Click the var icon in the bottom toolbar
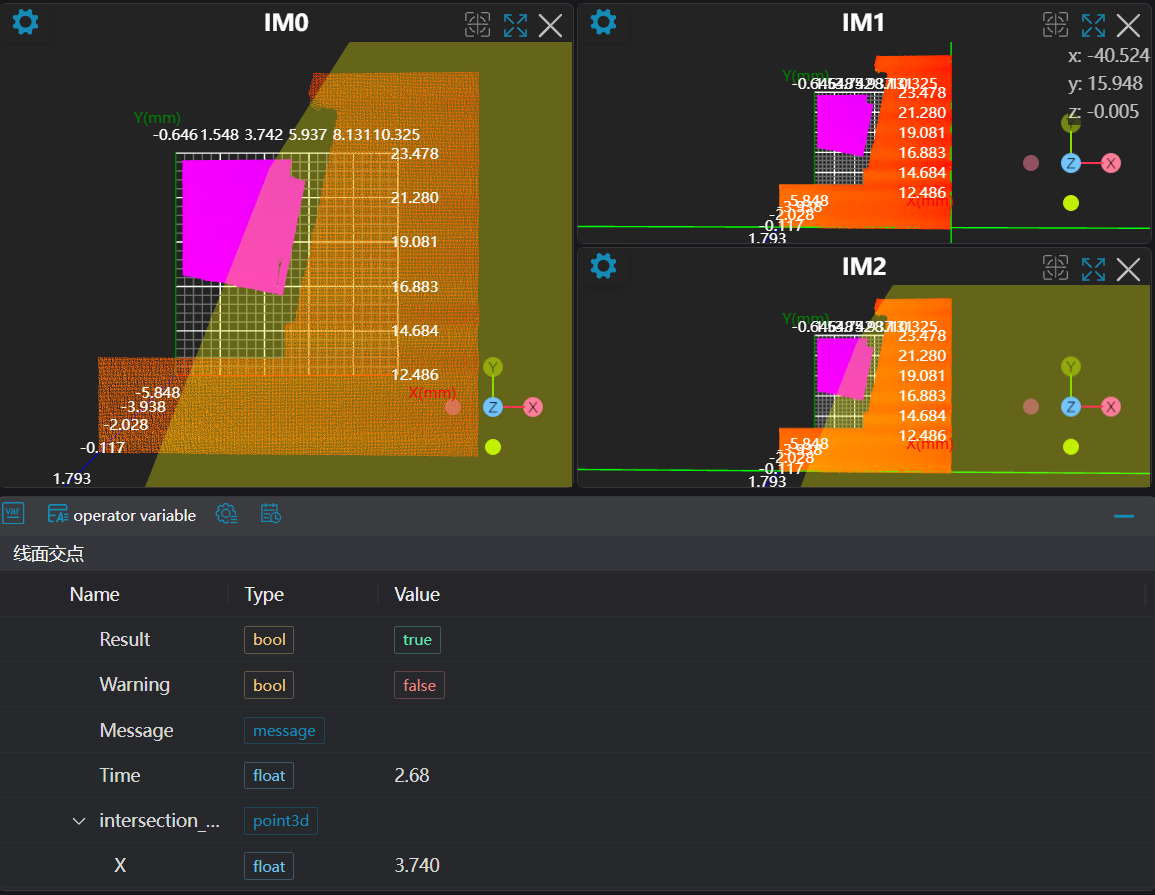Viewport: 1155px width, 895px height. coord(13,514)
